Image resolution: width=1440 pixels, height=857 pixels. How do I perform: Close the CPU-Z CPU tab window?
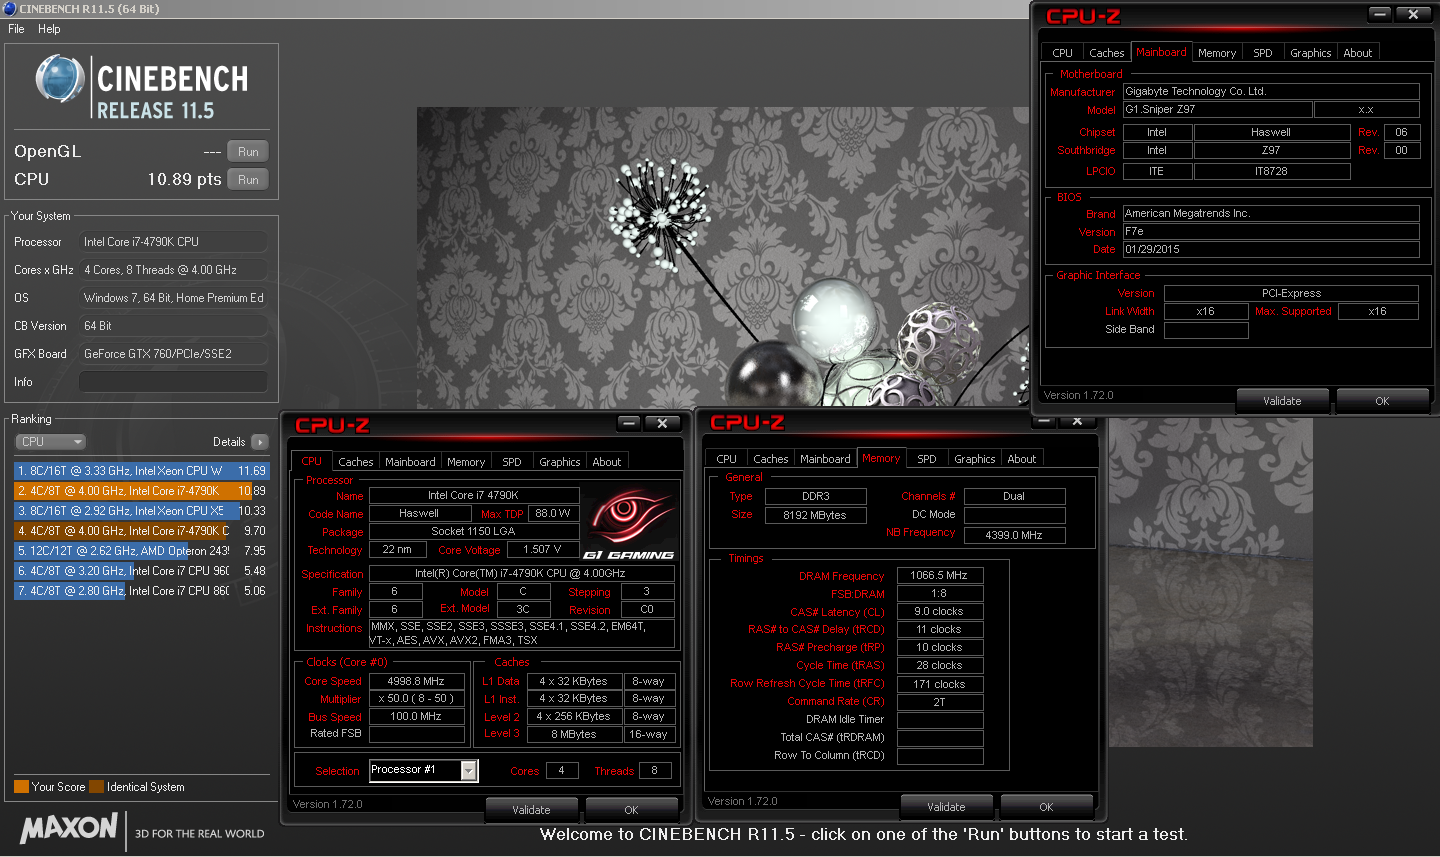click(662, 424)
